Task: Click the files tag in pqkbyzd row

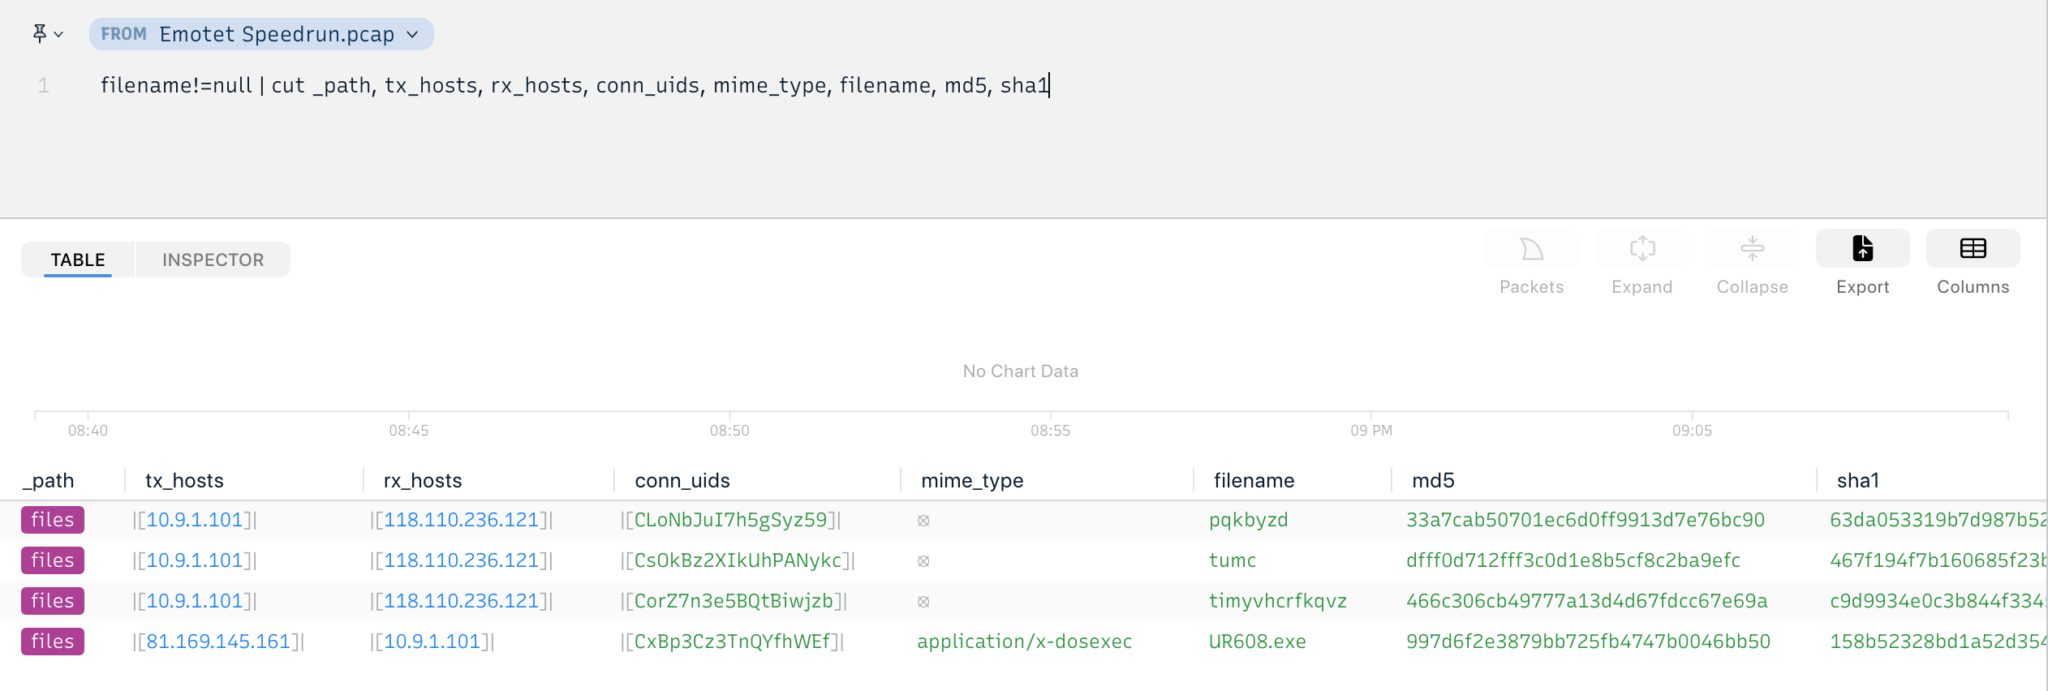Action: (52, 520)
